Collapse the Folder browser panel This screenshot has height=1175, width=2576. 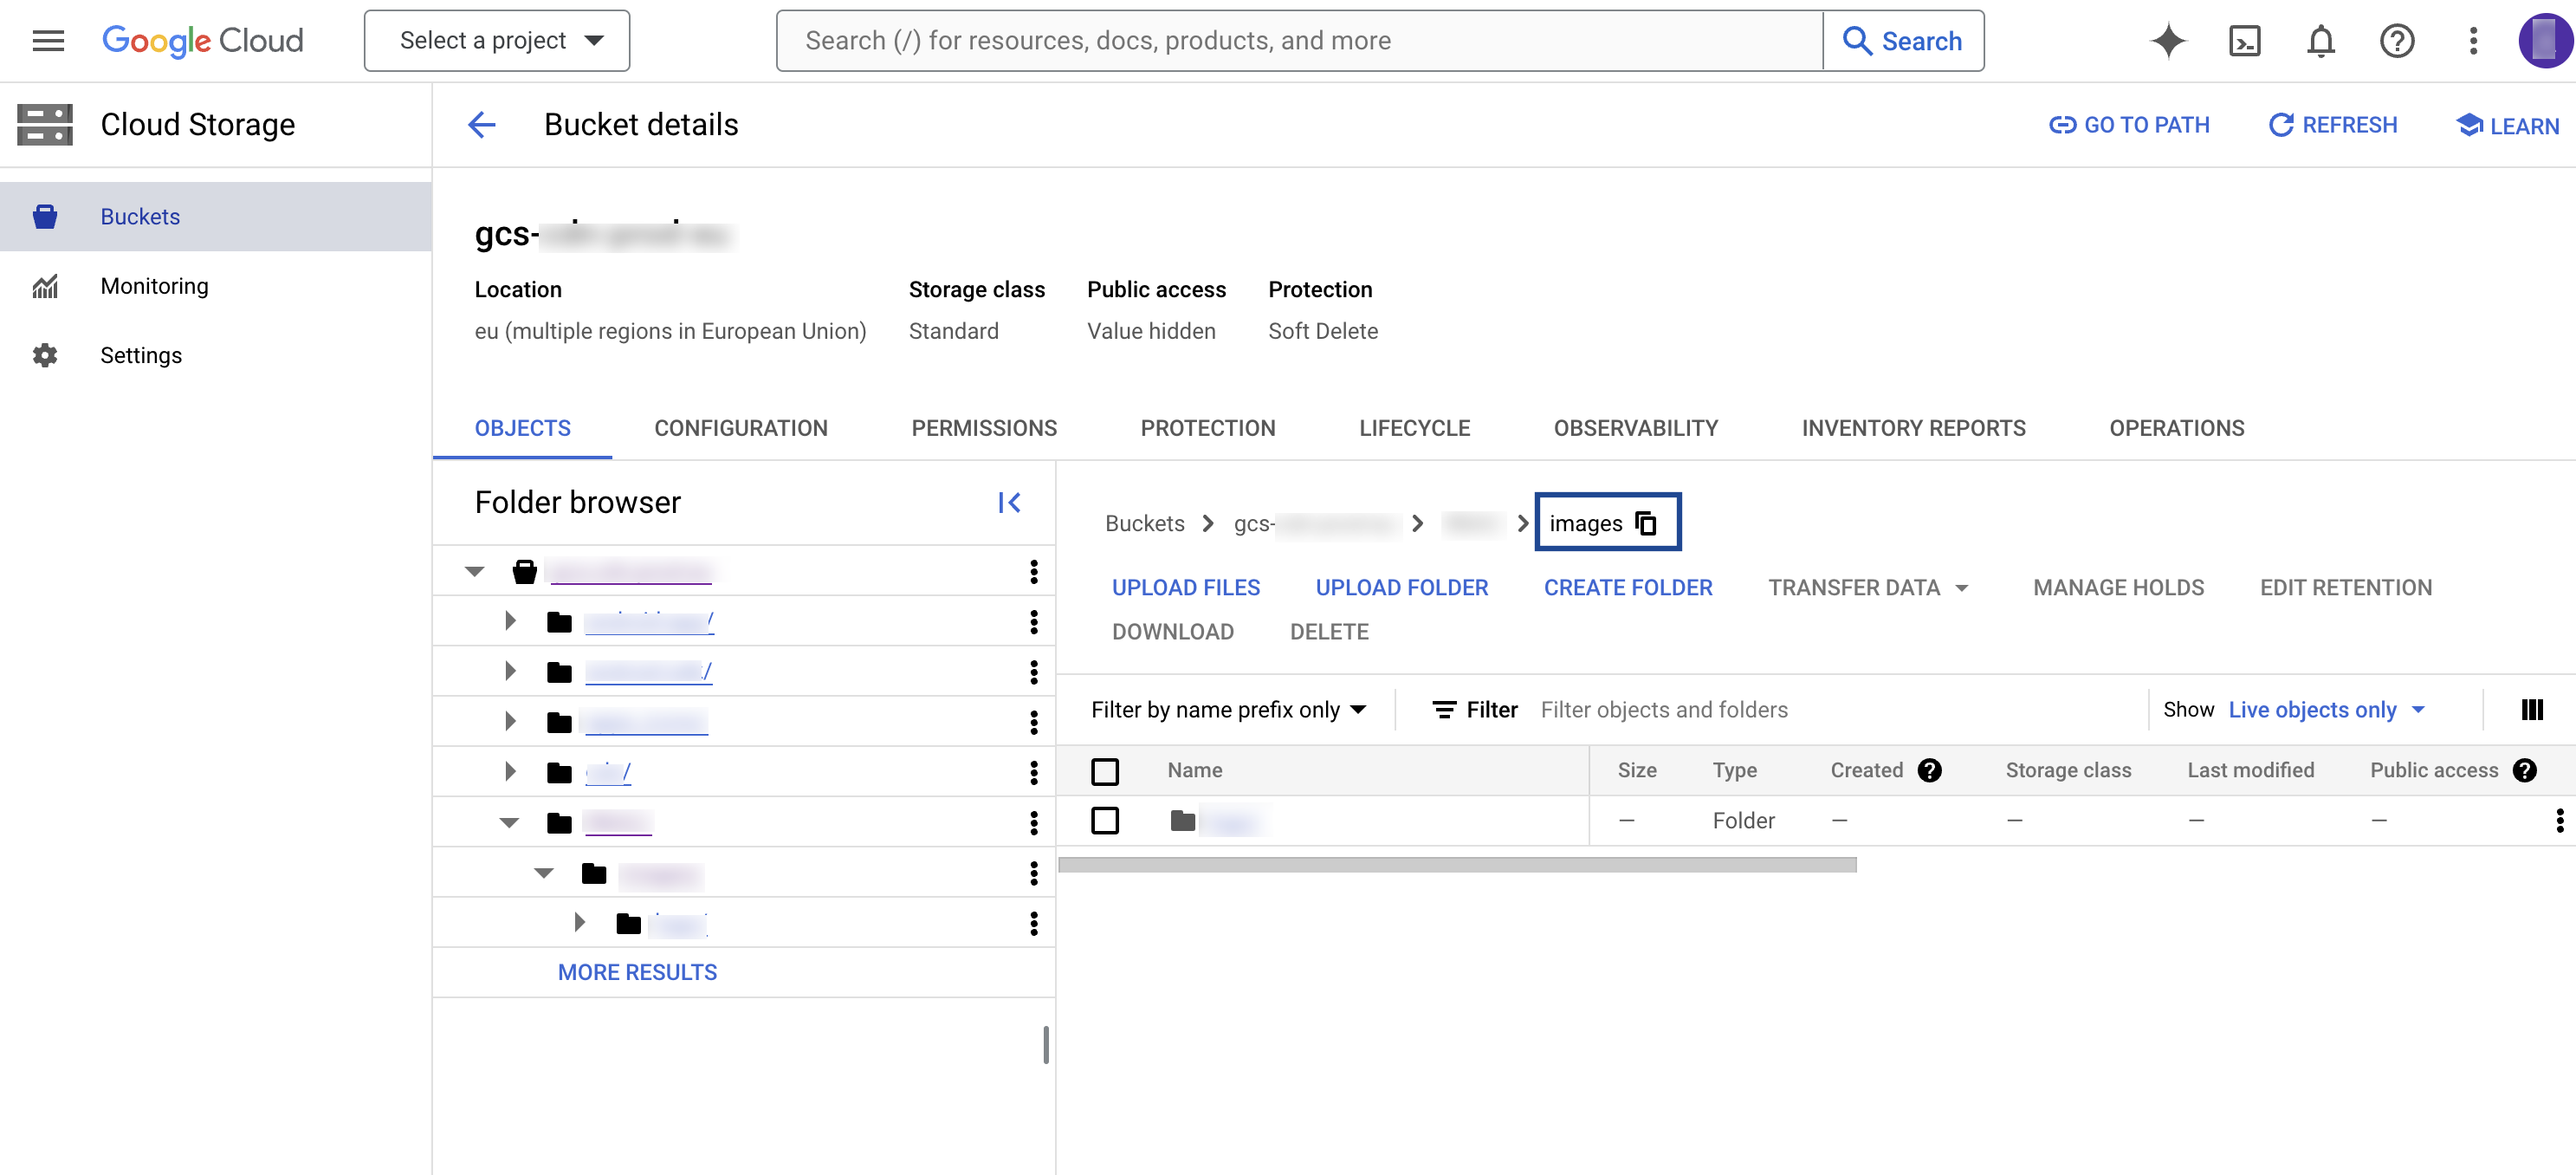[1009, 502]
